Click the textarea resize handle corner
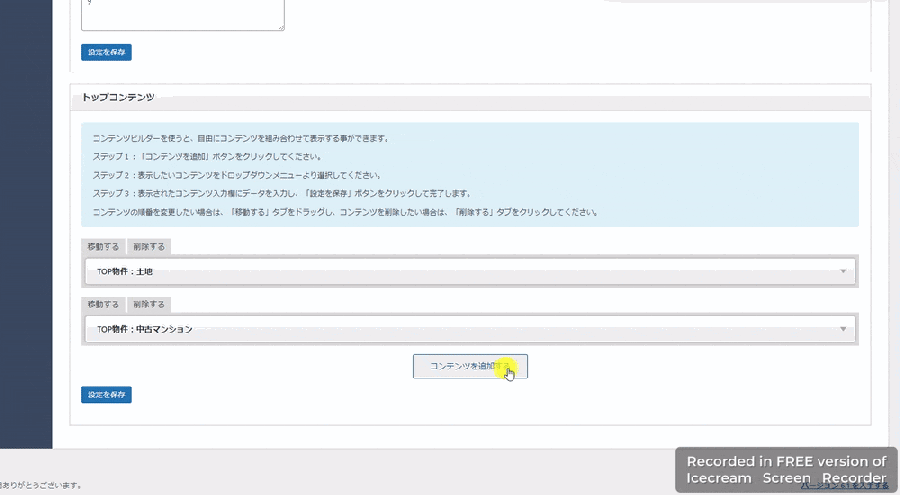The width and height of the screenshot is (900, 495). pyautogui.click(x=281, y=27)
